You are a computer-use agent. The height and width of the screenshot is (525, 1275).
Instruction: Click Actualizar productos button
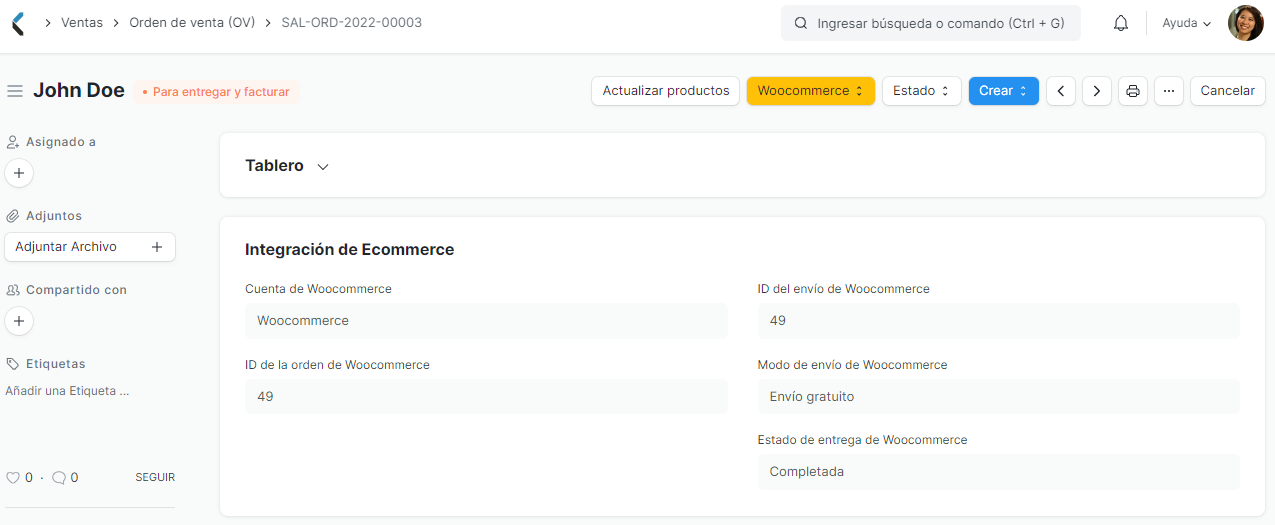pos(666,91)
